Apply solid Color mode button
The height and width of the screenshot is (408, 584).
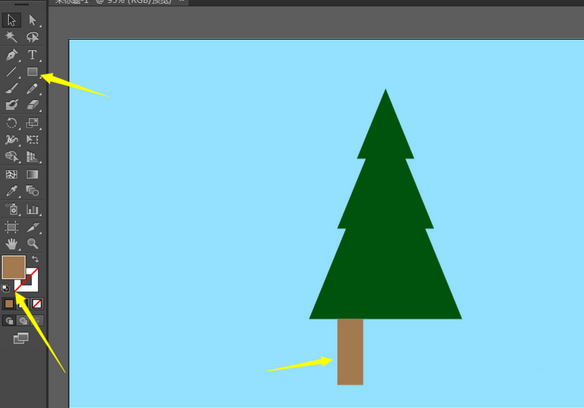coord(9,304)
